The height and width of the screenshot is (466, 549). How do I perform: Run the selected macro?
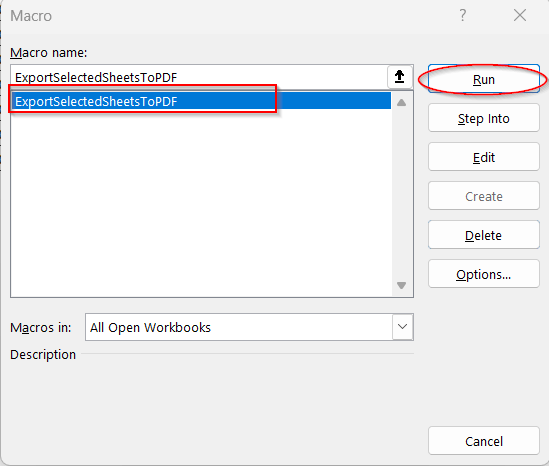click(x=484, y=79)
